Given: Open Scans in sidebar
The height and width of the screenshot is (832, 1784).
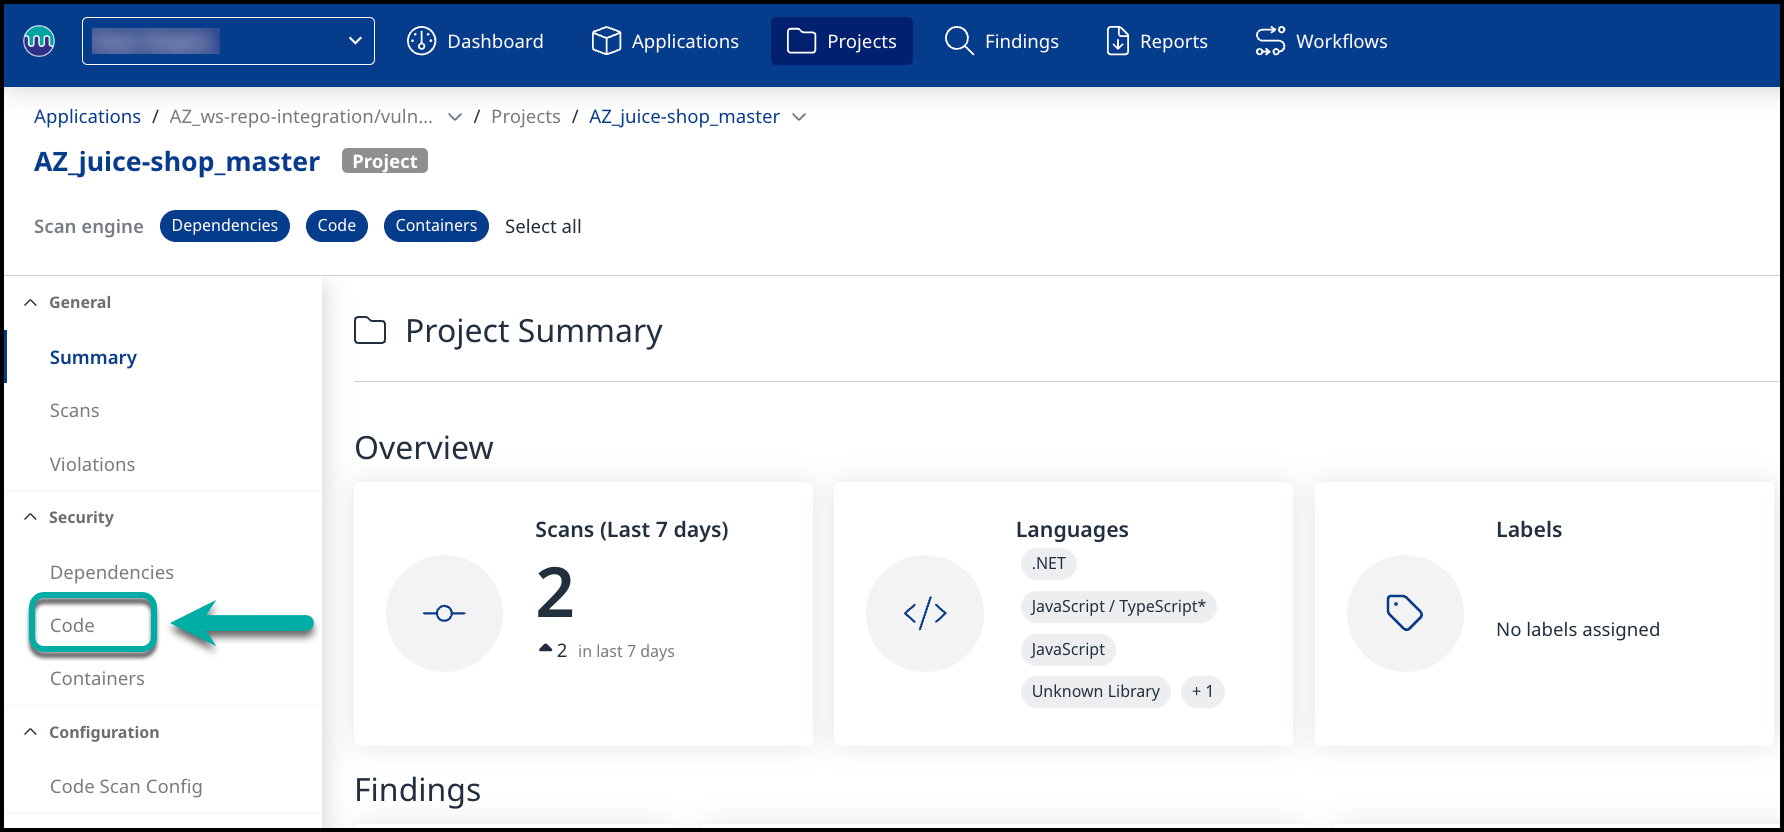Looking at the screenshot, I should click(x=74, y=411).
